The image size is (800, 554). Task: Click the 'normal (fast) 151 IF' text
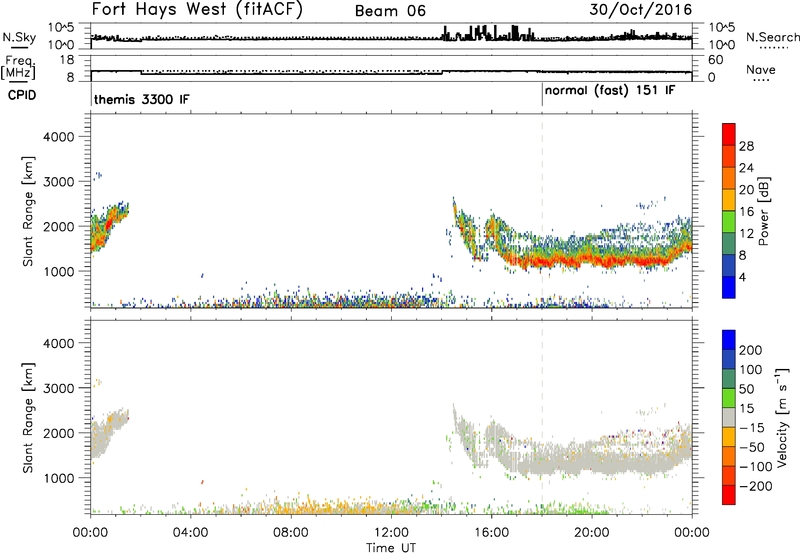coord(610,91)
